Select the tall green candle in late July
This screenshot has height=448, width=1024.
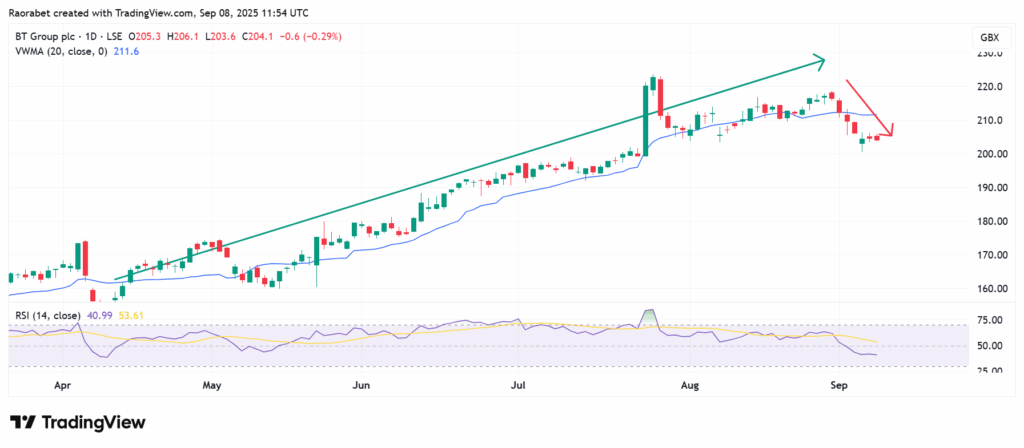(644, 120)
